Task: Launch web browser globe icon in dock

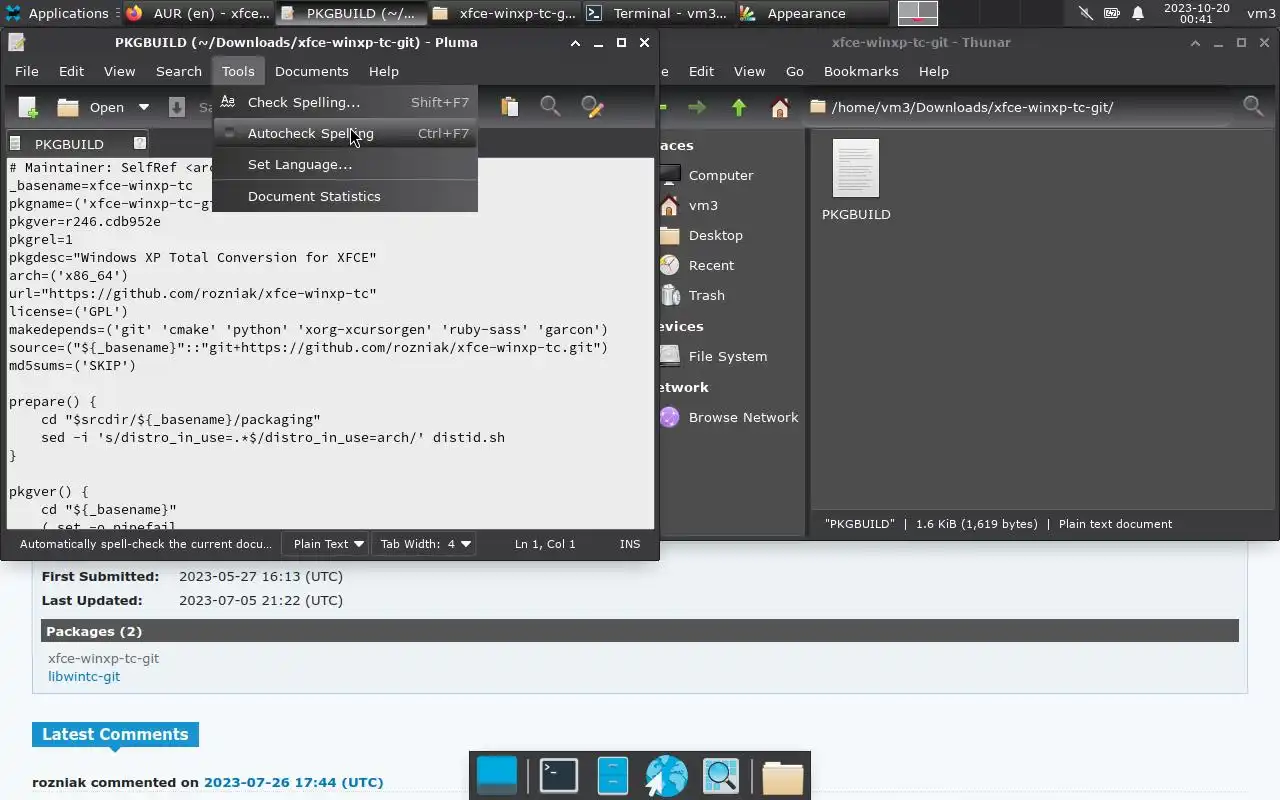Action: point(666,776)
